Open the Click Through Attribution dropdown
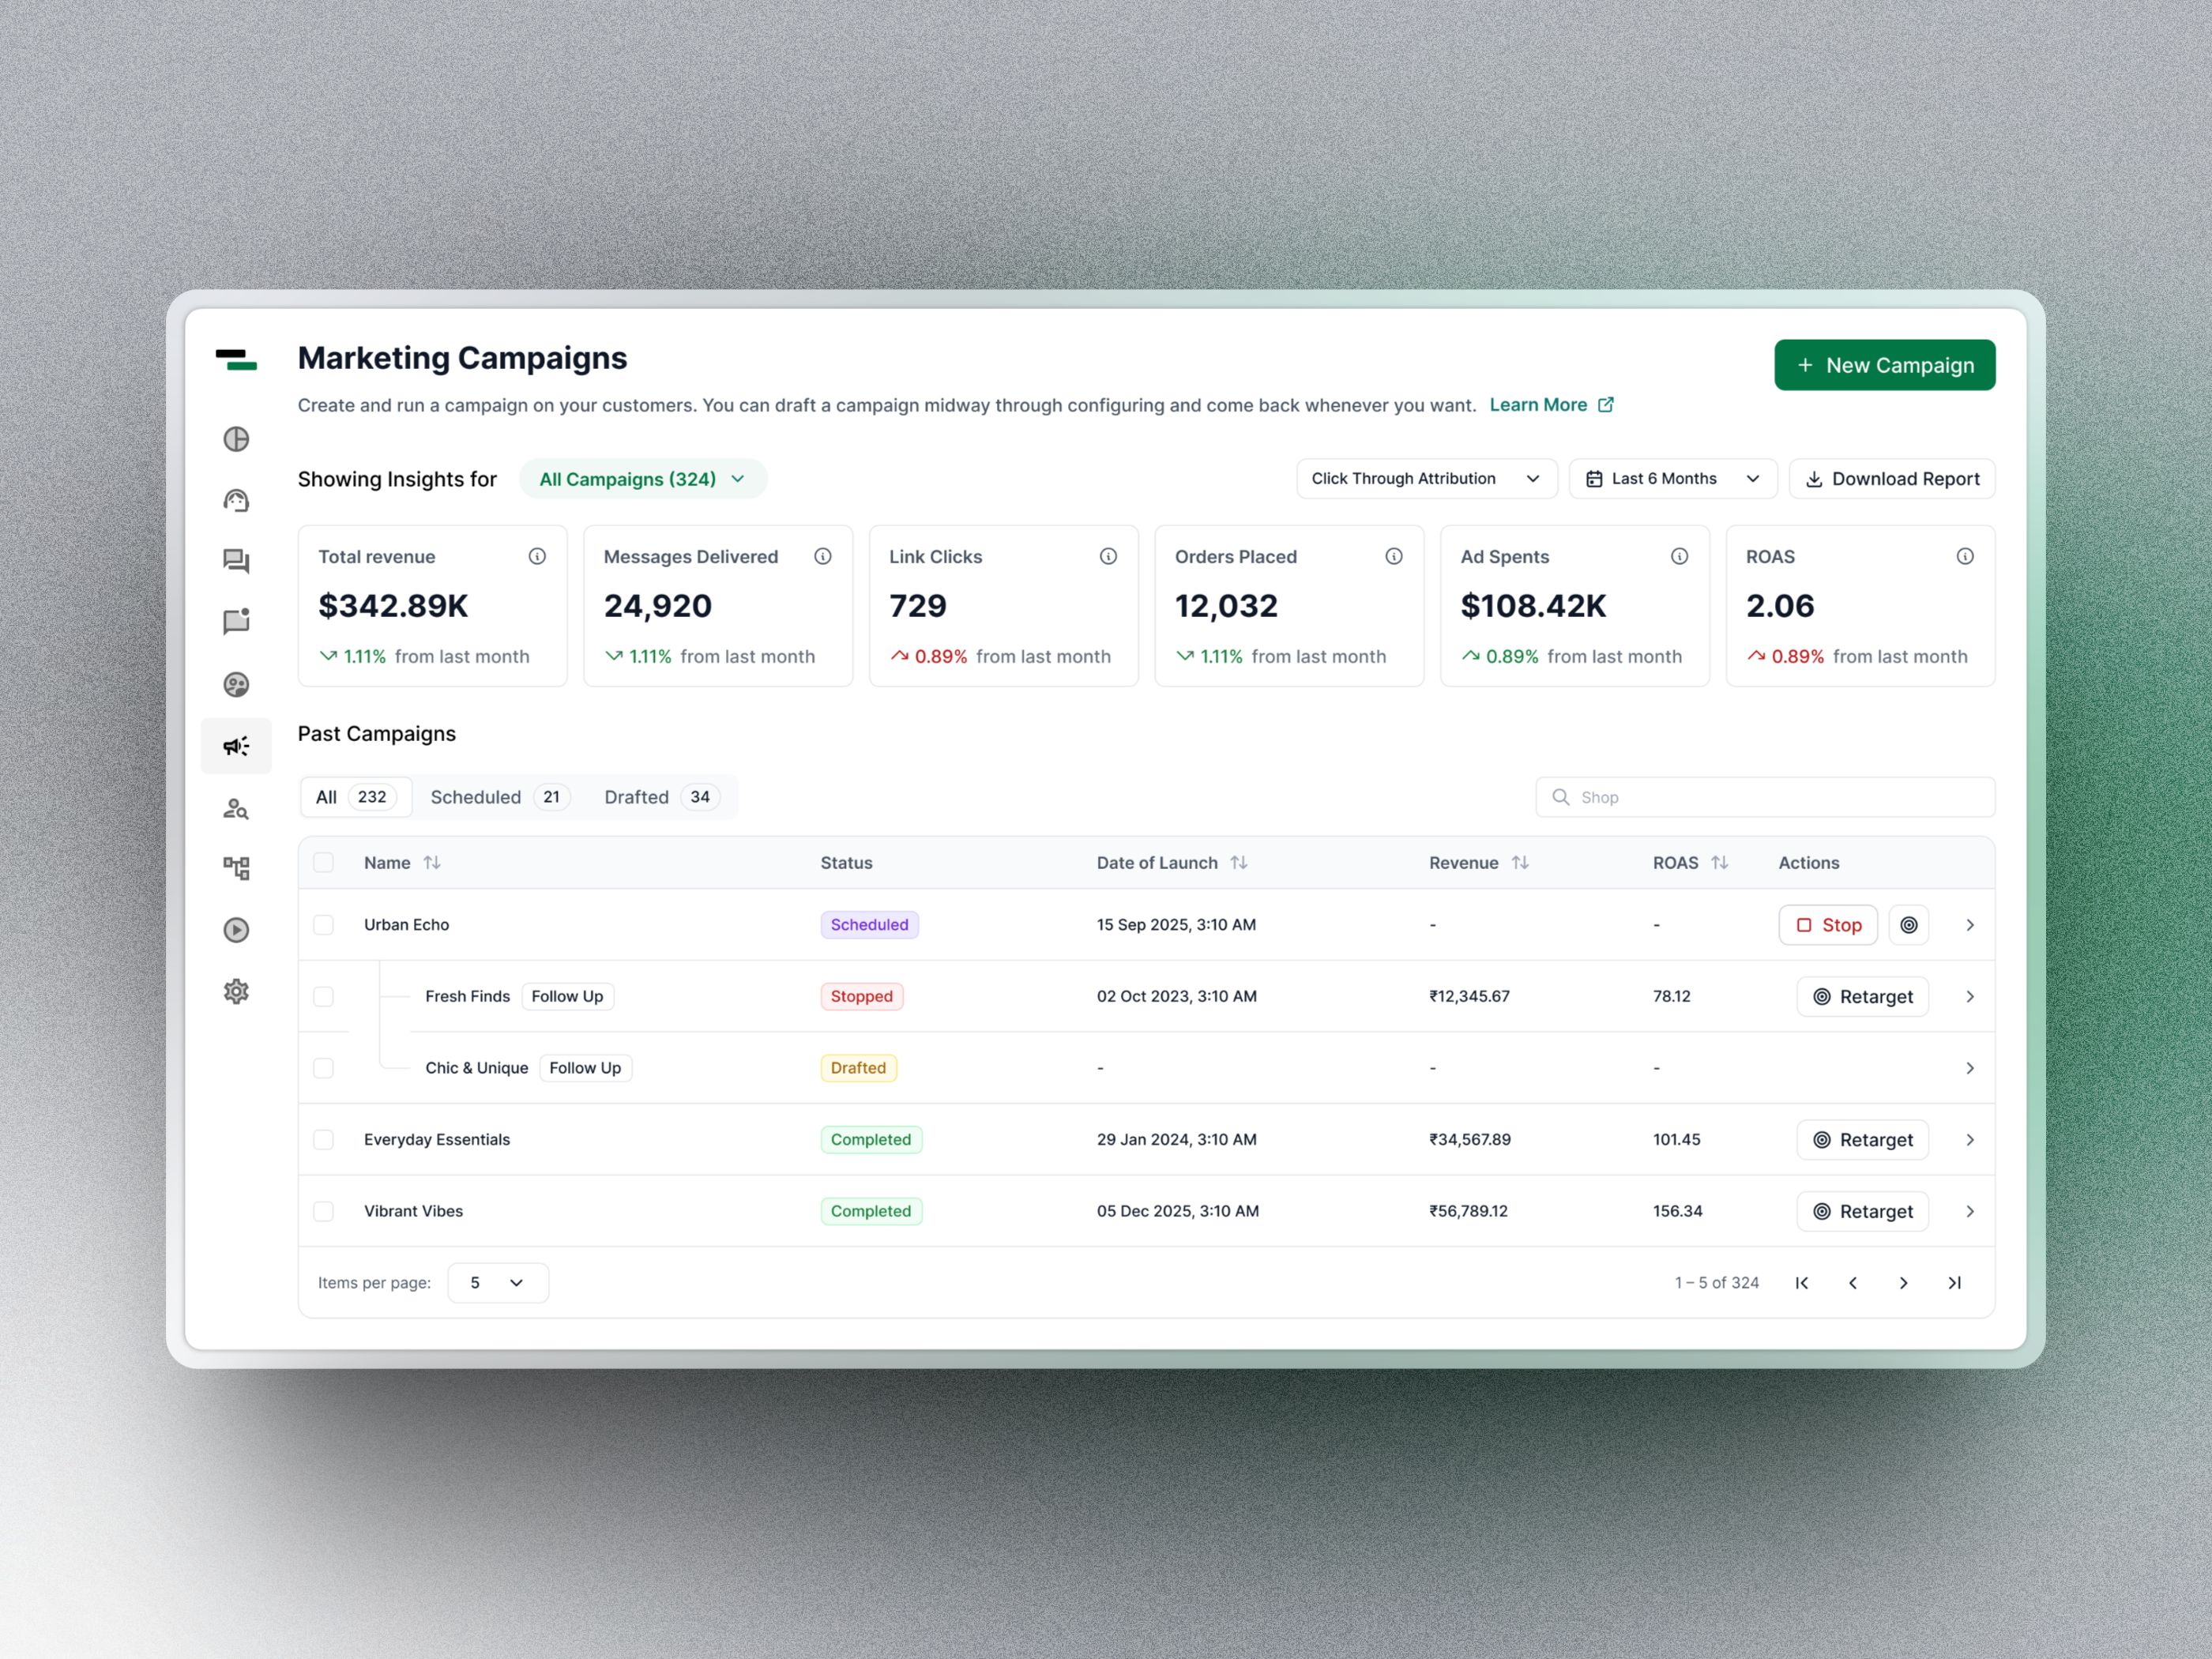Screen dimensions: 2212x1659 1426,478
